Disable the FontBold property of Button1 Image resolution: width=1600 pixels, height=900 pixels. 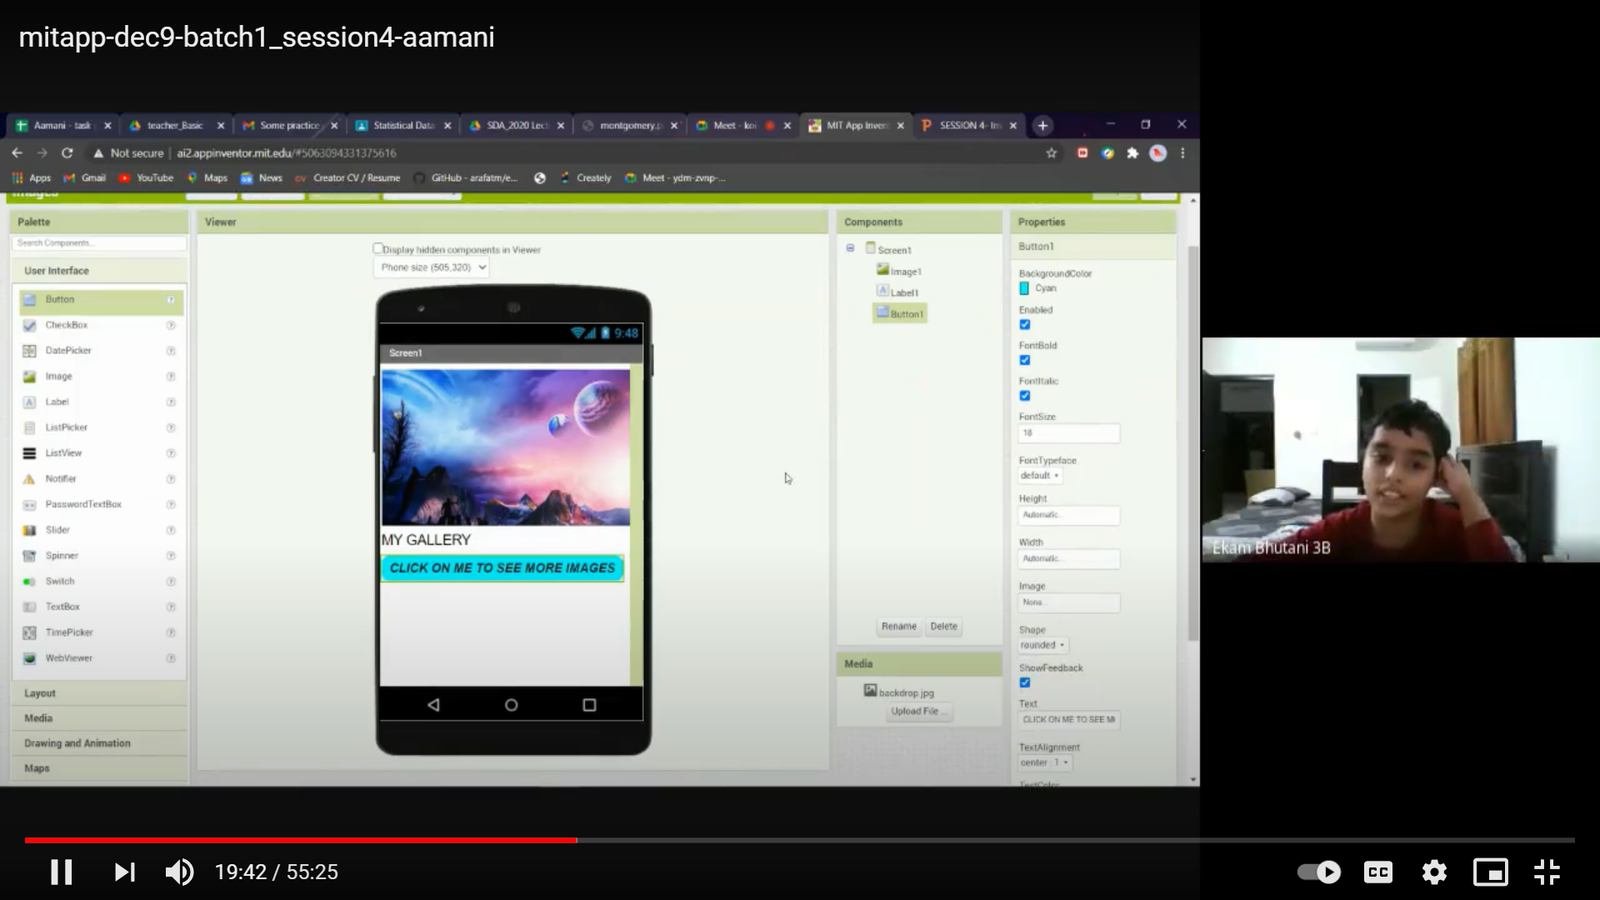click(x=1024, y=360)
